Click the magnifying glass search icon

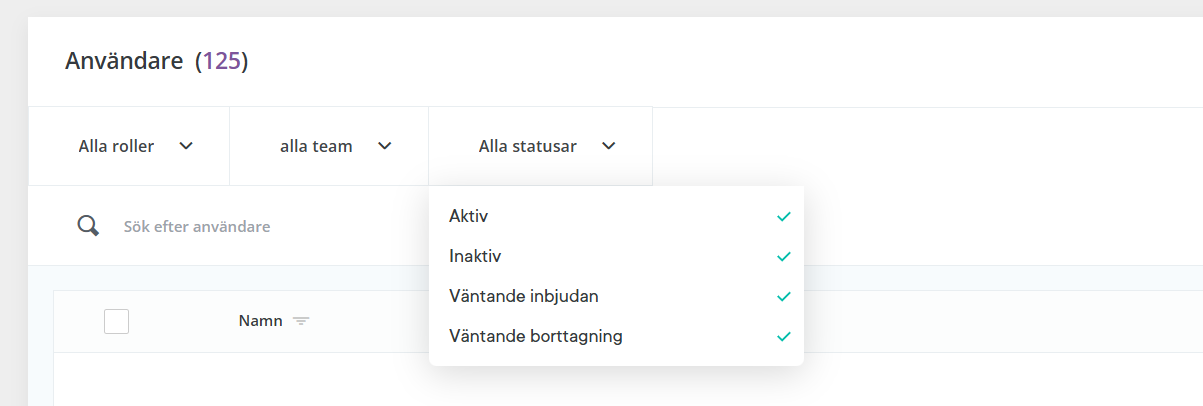[88, 226]
